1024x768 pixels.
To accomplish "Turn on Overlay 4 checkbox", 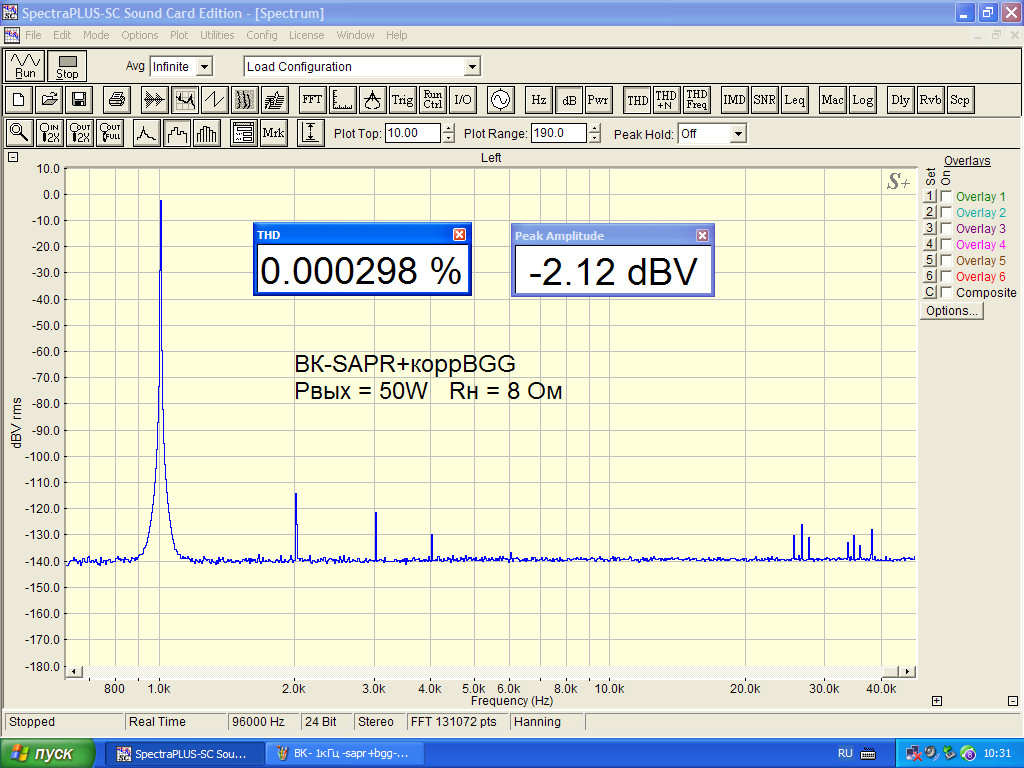I will pyautogui.click(x=946, y=245).
